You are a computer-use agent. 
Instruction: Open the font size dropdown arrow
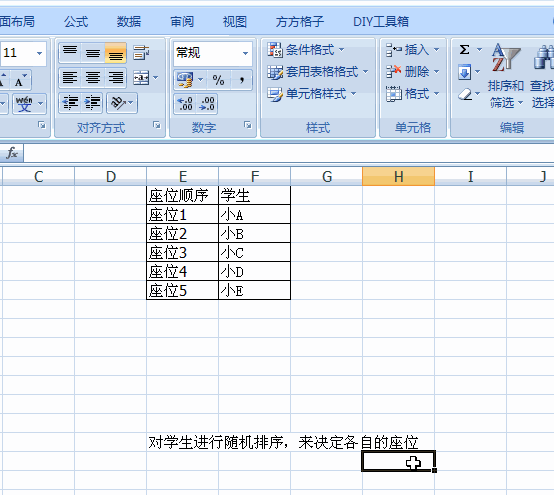(39, 53)
